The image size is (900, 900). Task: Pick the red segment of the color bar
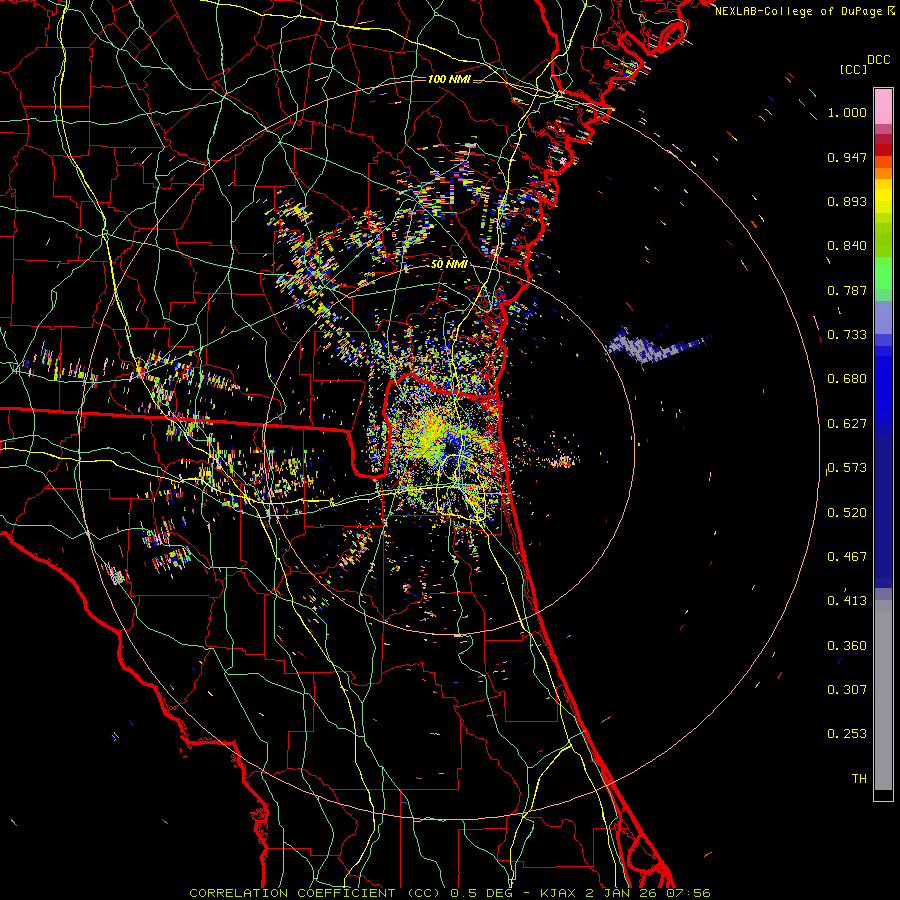tap(883, 149)
